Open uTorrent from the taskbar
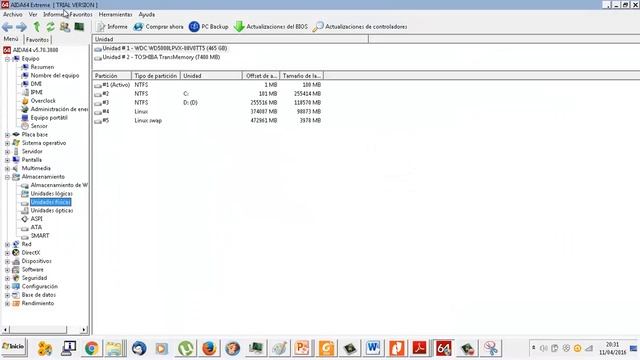640x360 pixels. (186, 348)
